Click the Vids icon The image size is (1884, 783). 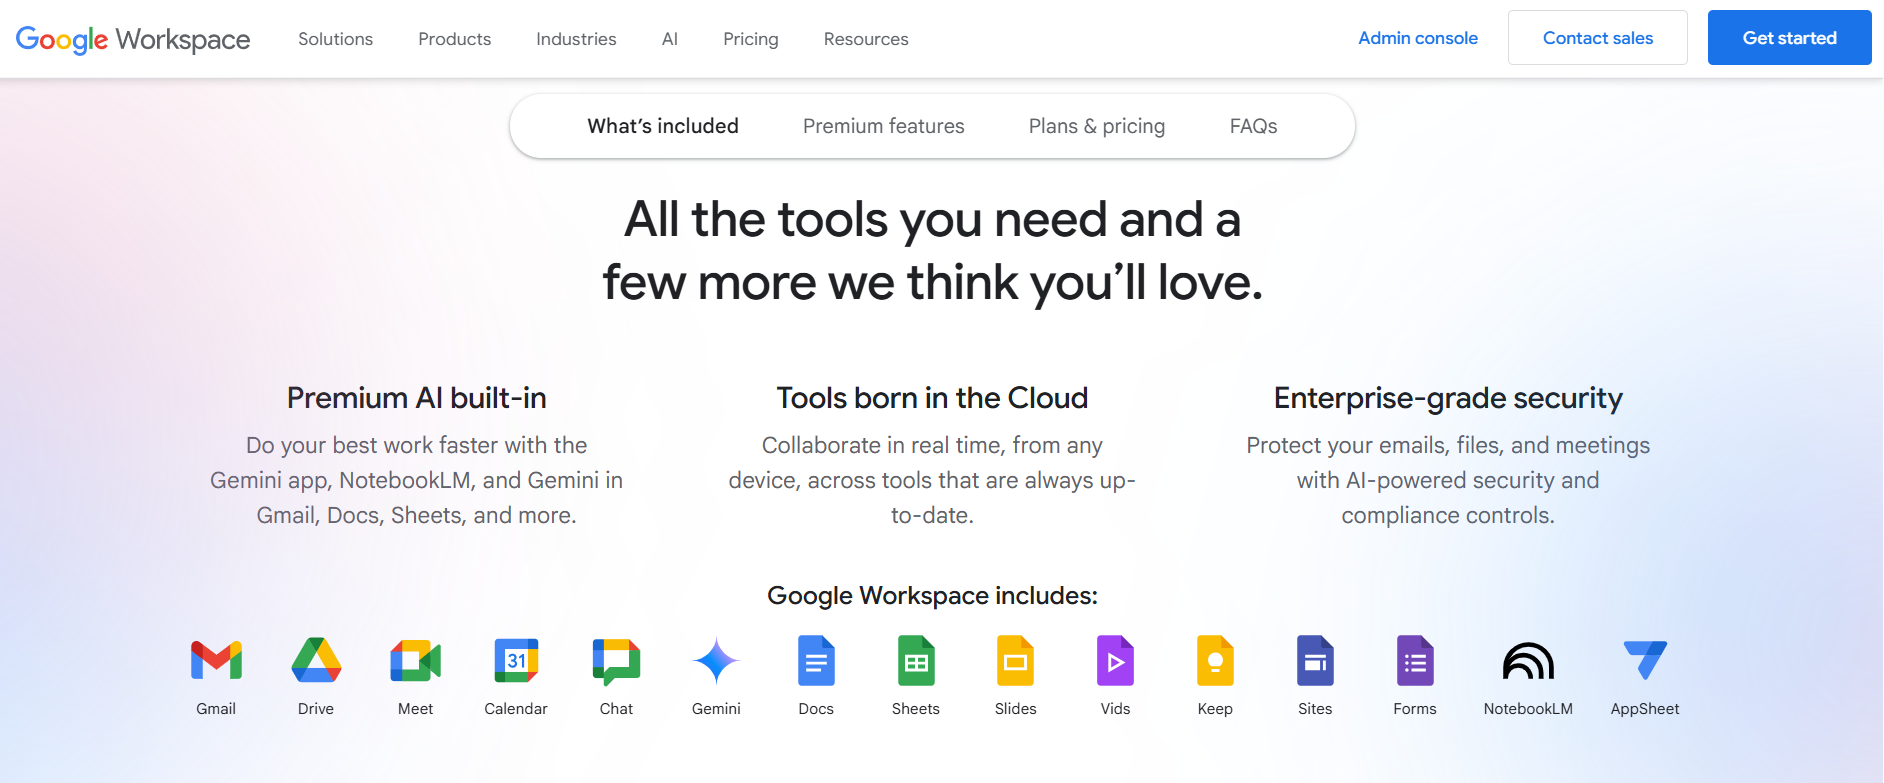(1115, 661)
